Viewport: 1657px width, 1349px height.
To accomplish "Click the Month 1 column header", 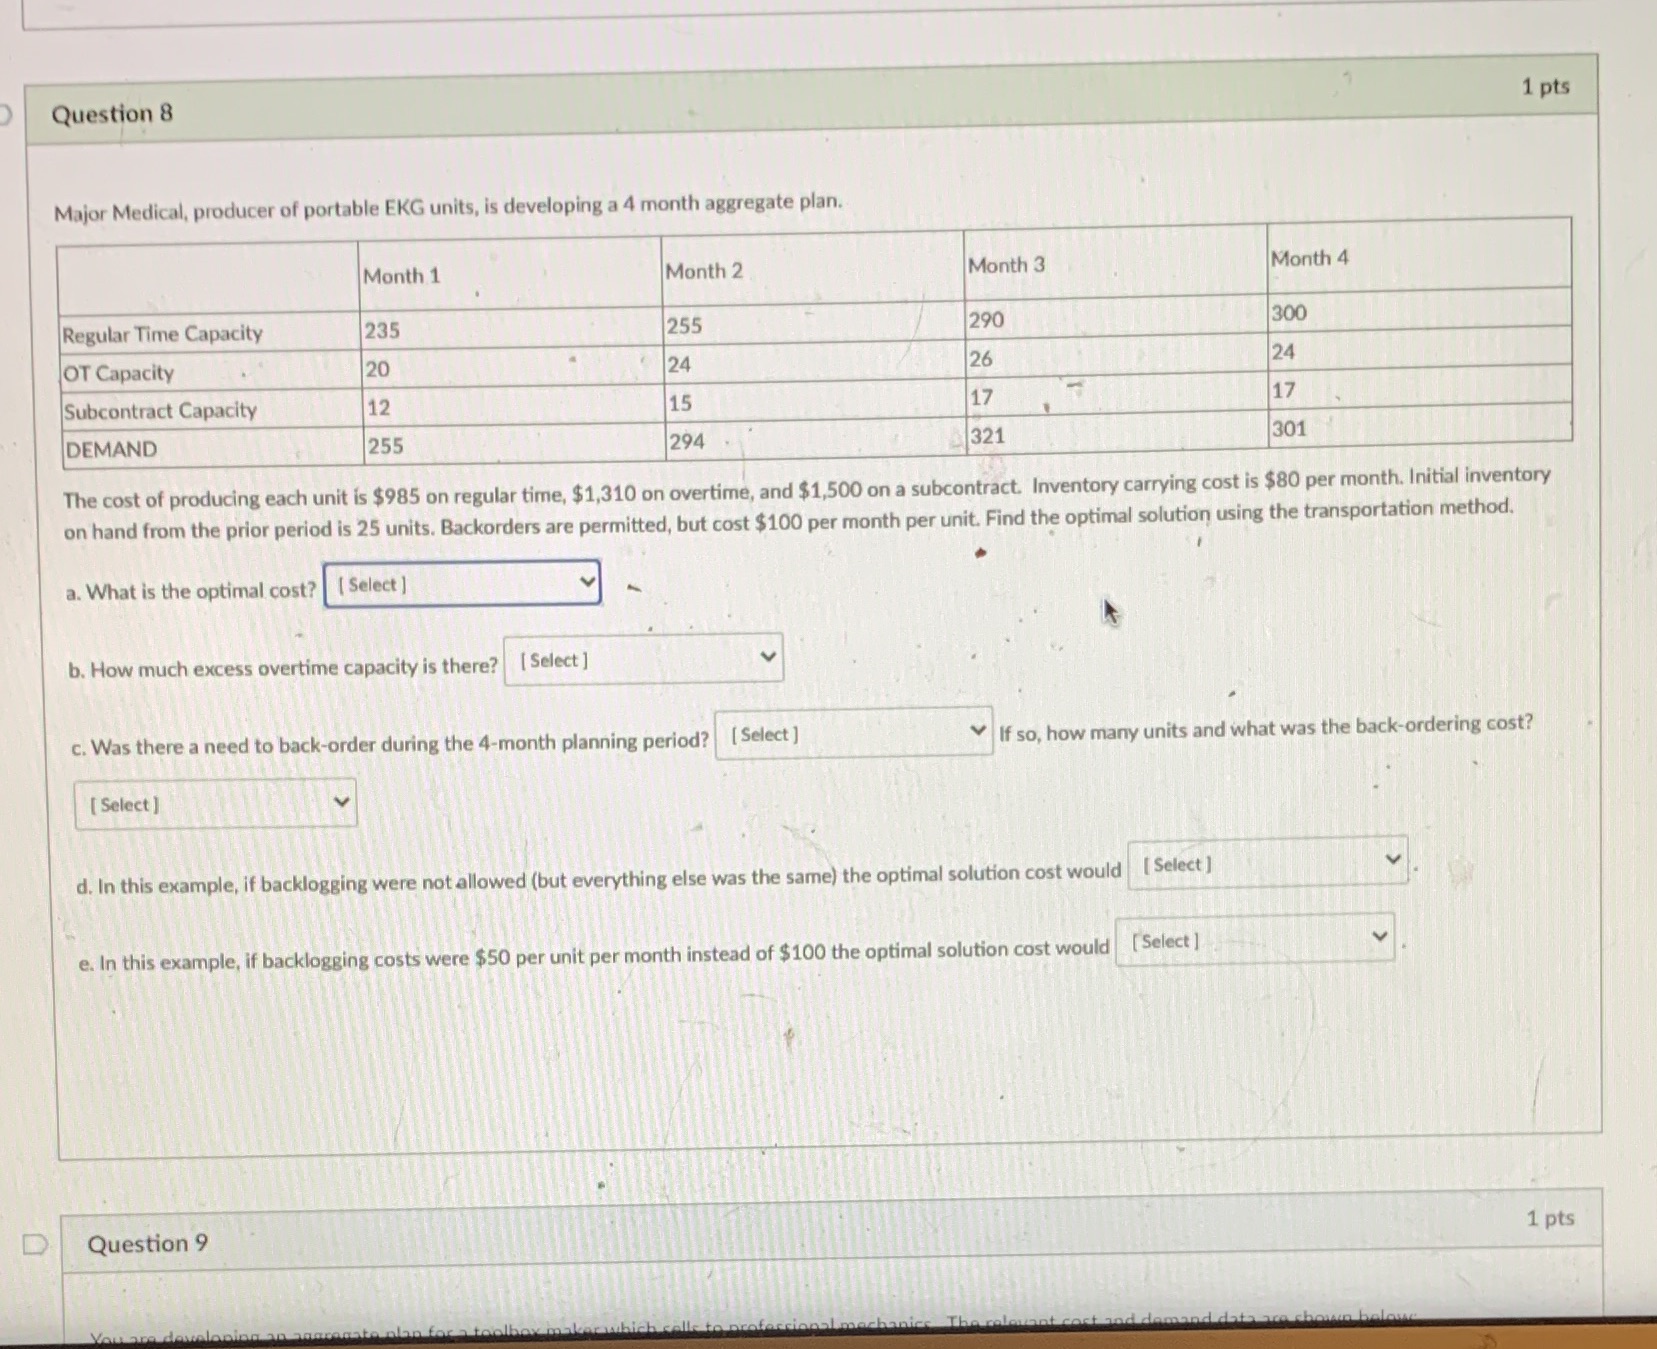I will [402, 276].
